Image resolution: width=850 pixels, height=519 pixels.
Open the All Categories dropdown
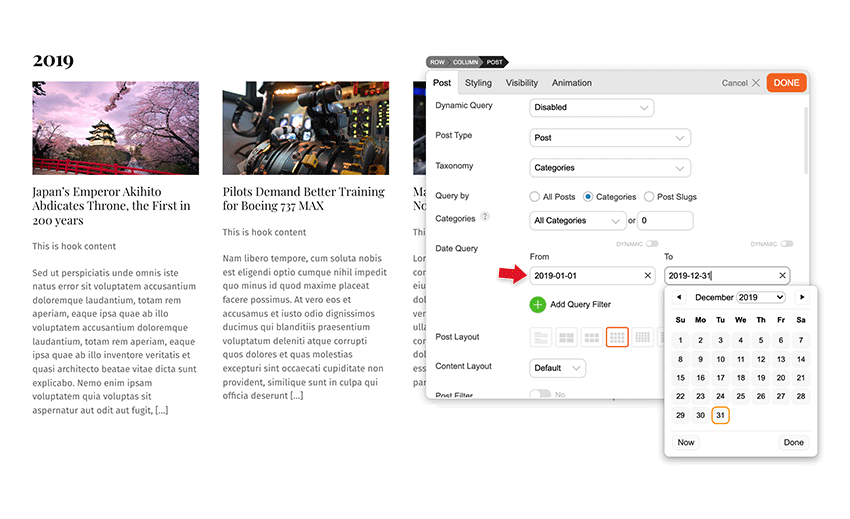pyautogui.click(x=577, y=221)
